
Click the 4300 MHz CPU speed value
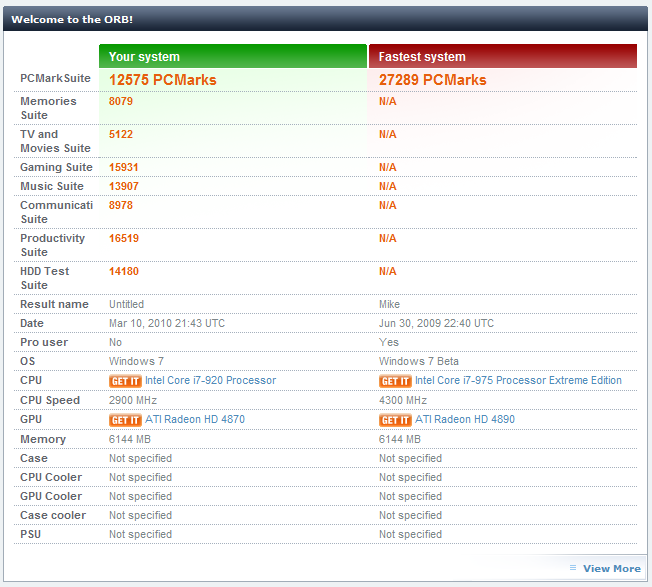[403, 400]
